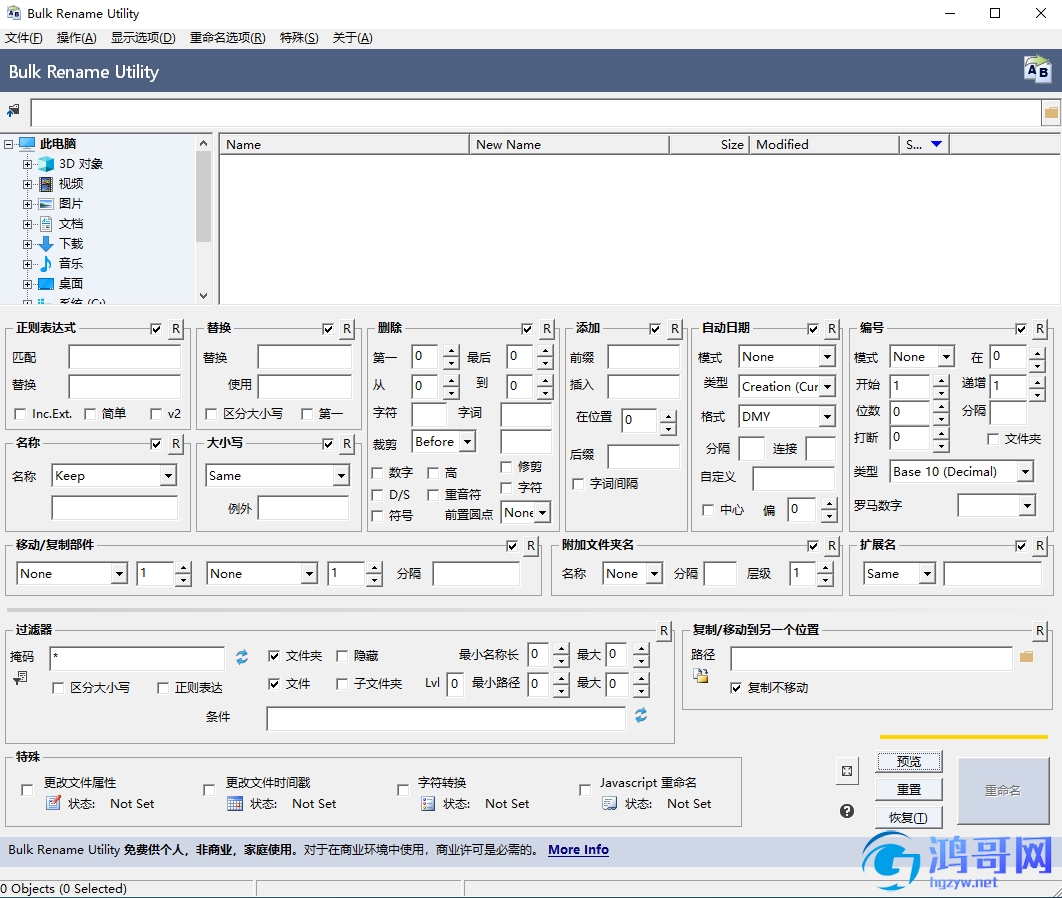Open the Base 10 (Decimal) dropdown
Image resolution: width=1062 pixels, height=898 pixels.
tap(1025, 471)
